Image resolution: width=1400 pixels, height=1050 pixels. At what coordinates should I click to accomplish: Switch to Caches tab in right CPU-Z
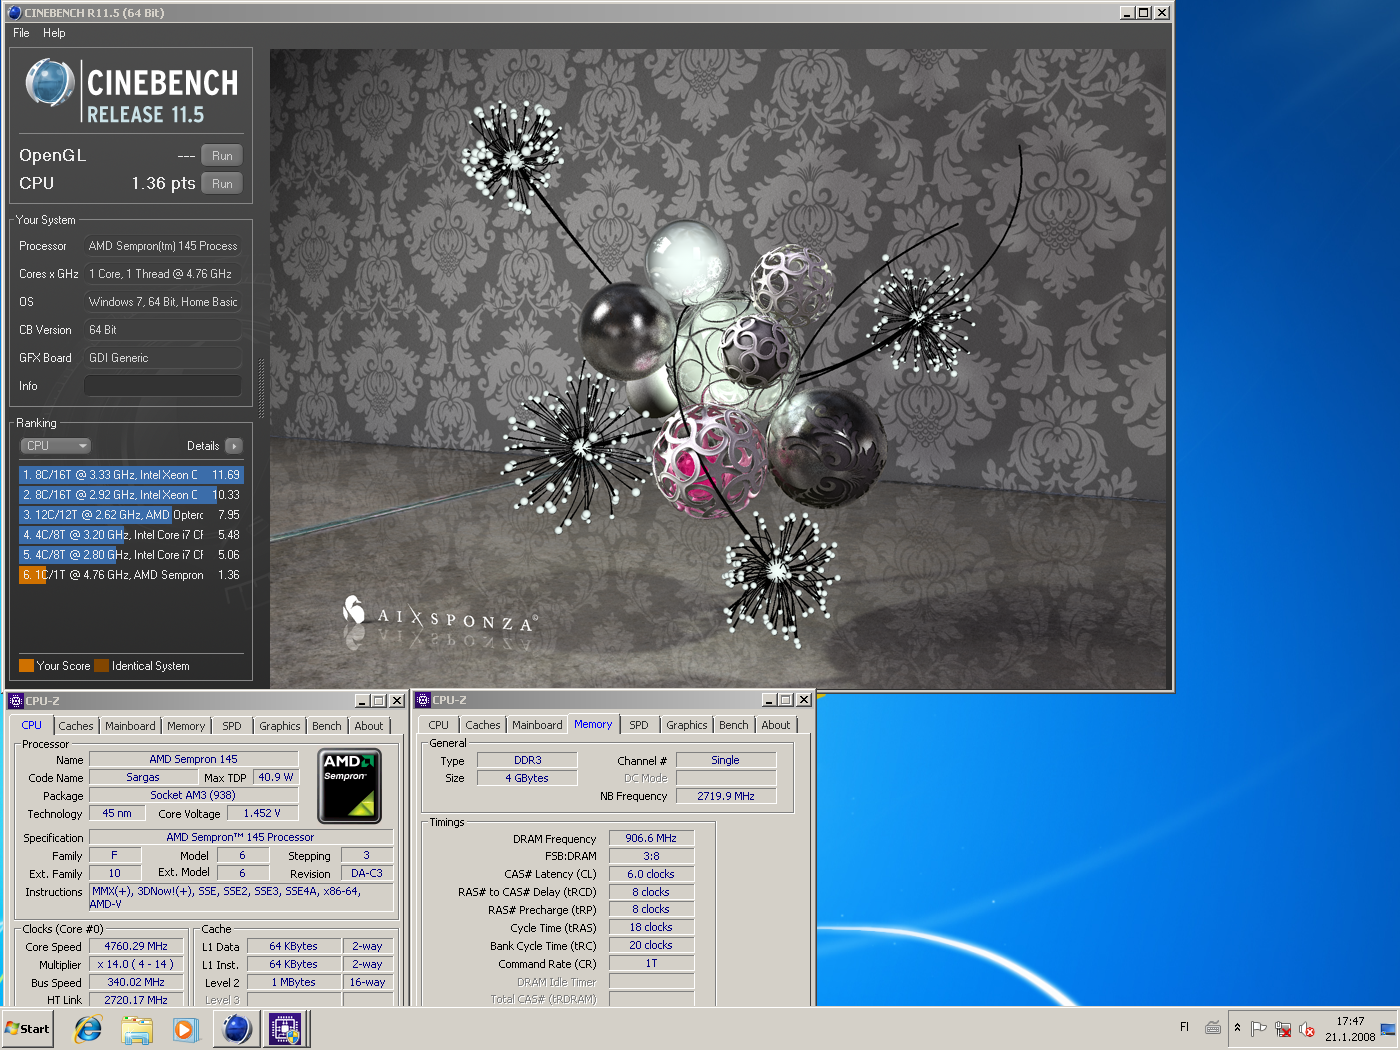click(x=483, y=725)
